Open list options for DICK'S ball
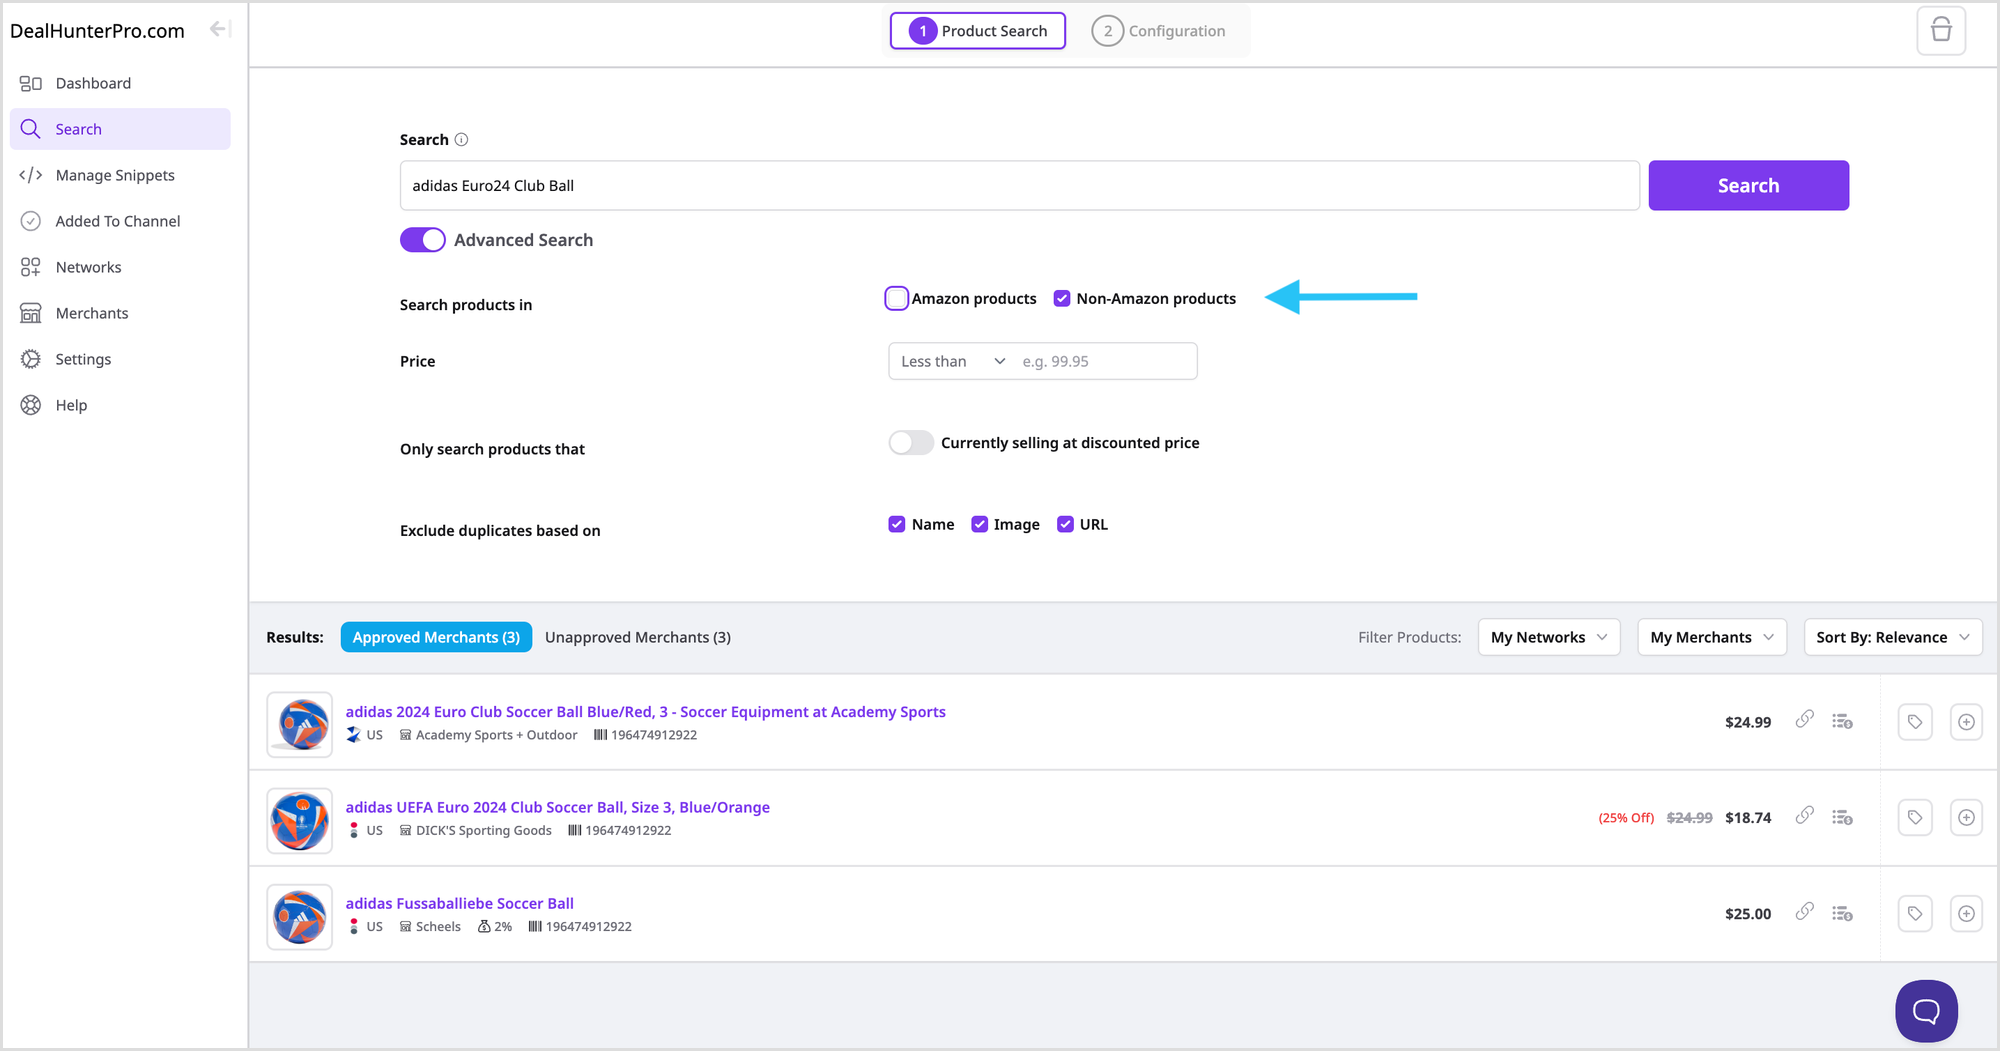This screenshot has height=1051, width=2000. 1842,817
